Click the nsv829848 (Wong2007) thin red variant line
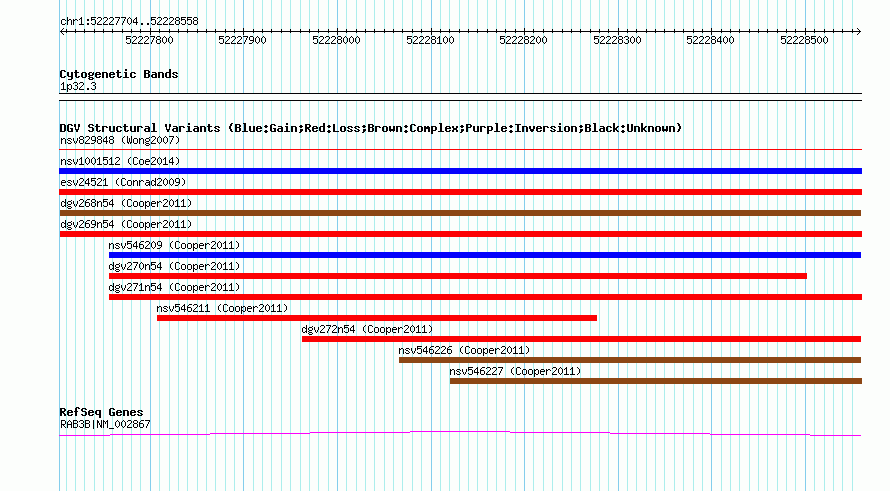 pyautogui.click(x=460, y=150)
